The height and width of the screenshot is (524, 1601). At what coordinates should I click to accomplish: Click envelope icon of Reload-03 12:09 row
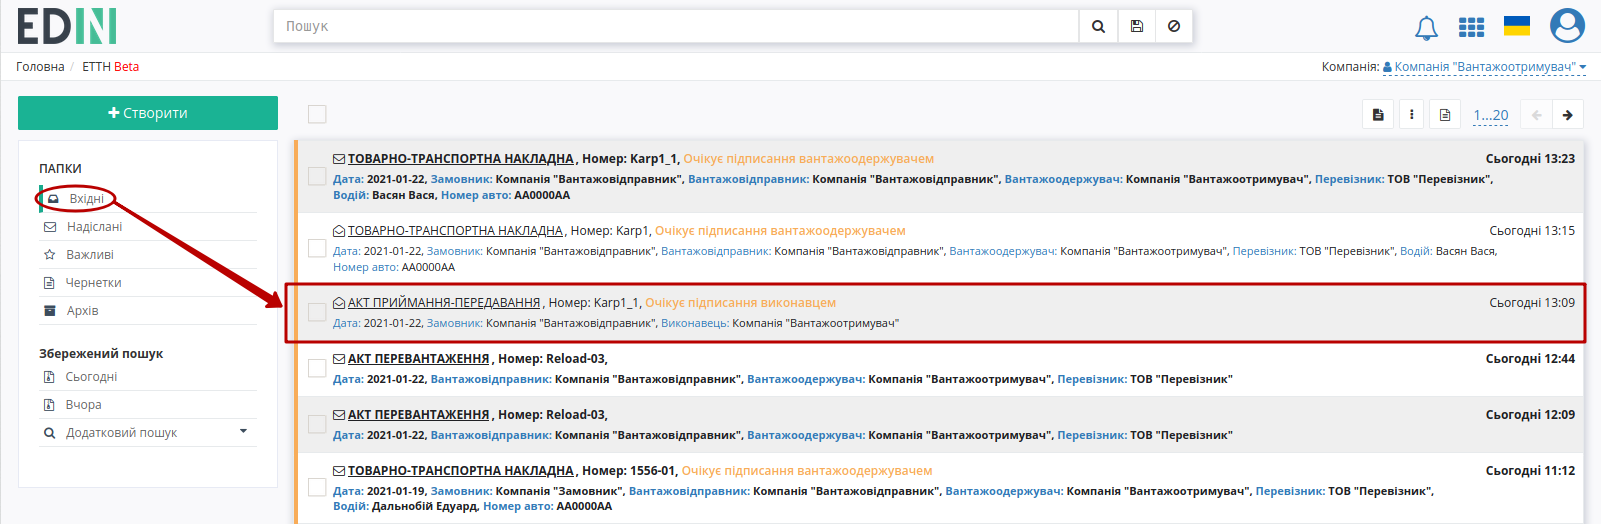coord(339,415)
